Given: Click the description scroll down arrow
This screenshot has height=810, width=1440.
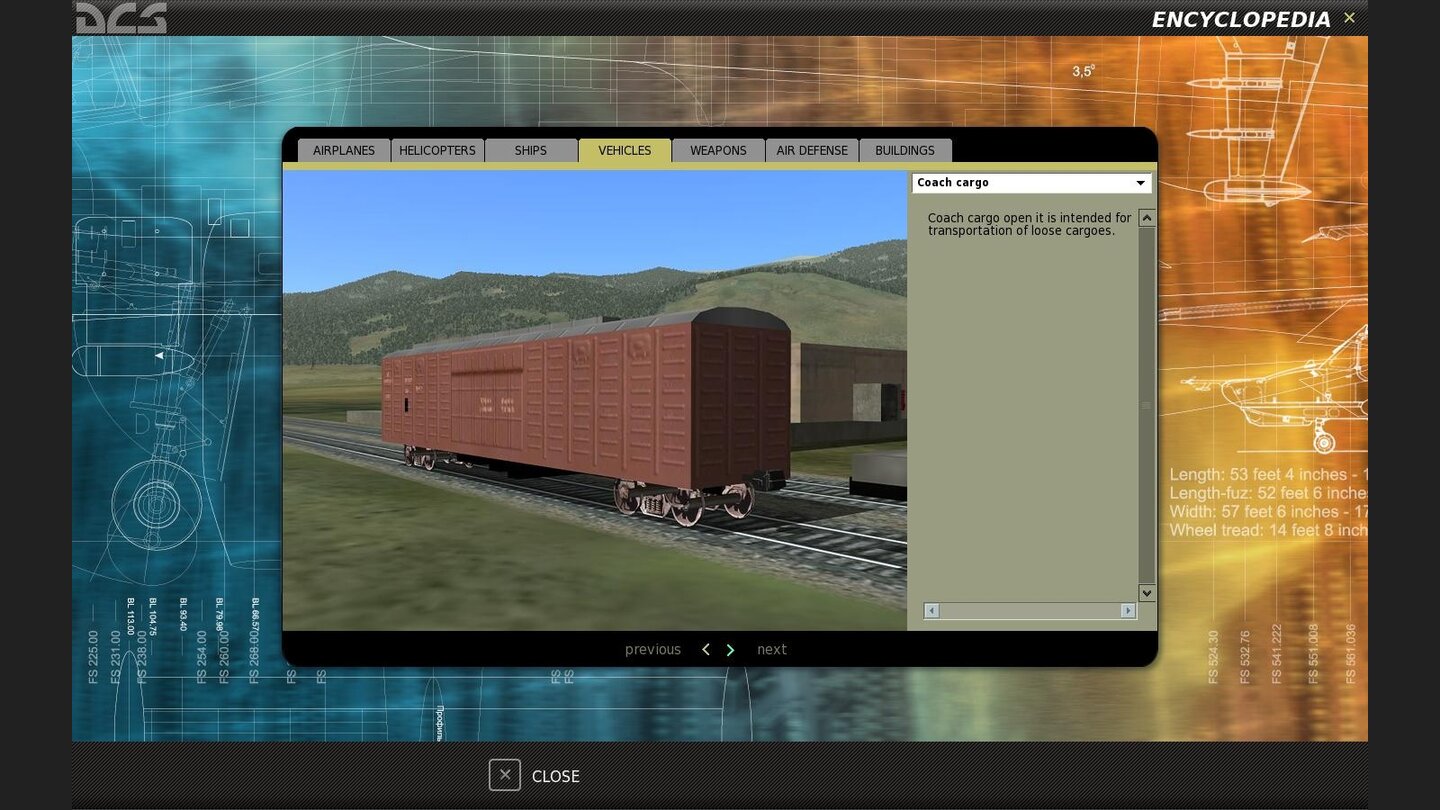Looking at the screenshot, I should pos(1147,593).
